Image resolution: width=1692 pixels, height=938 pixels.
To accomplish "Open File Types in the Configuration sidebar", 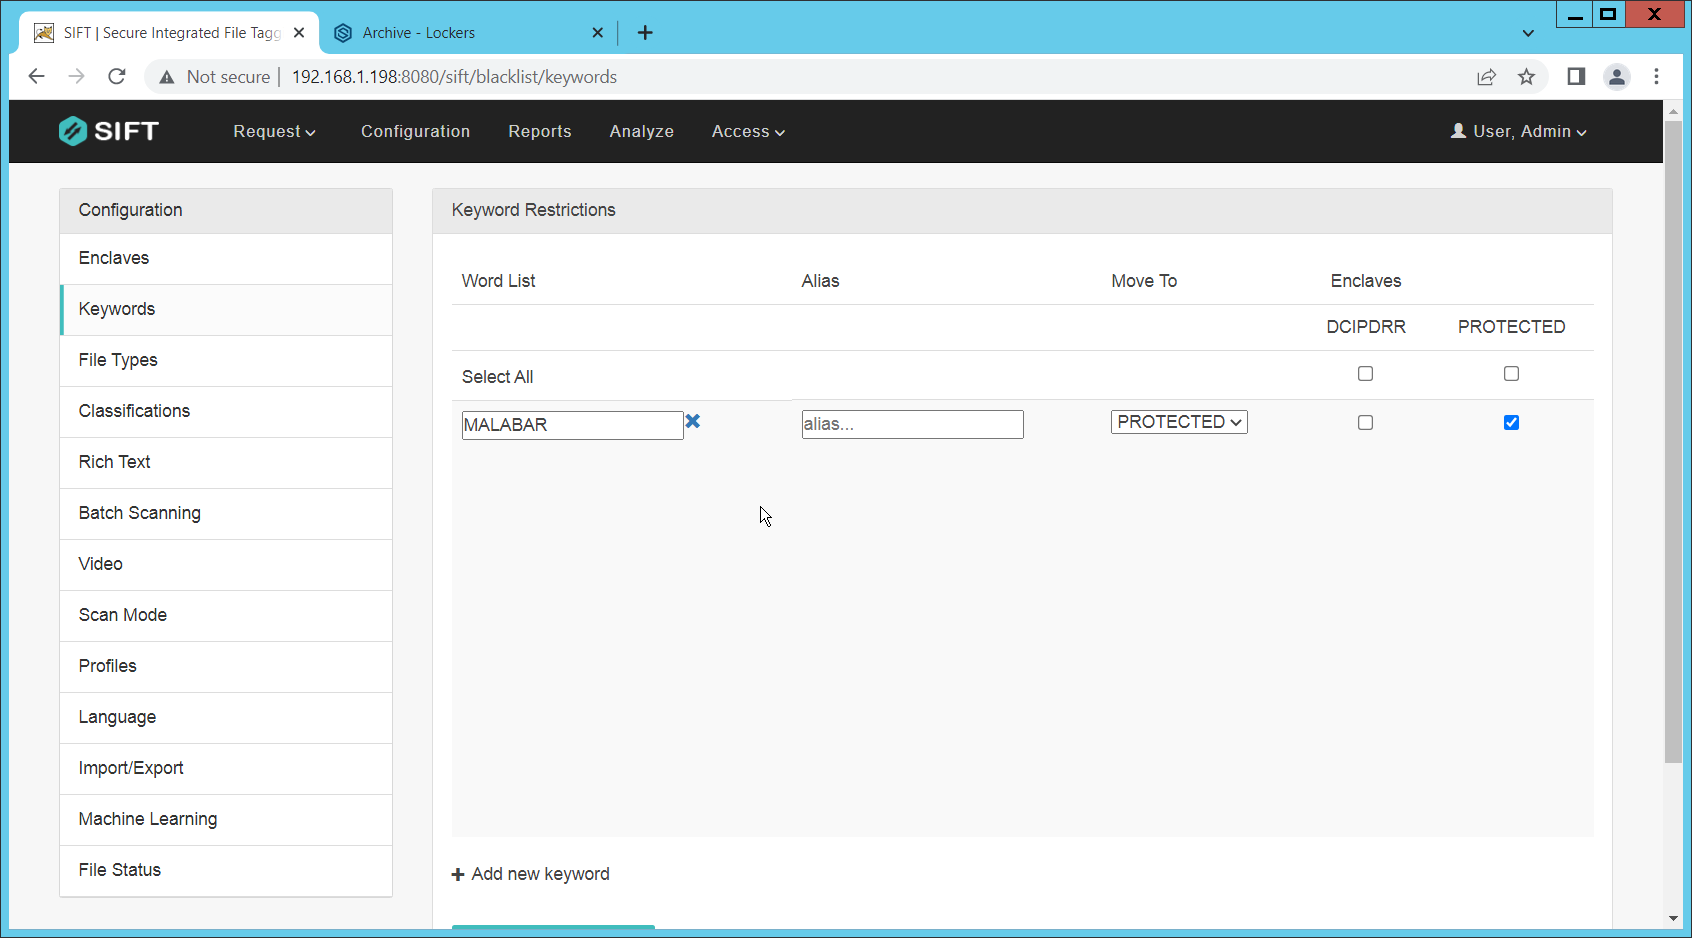I will (118, 360).
